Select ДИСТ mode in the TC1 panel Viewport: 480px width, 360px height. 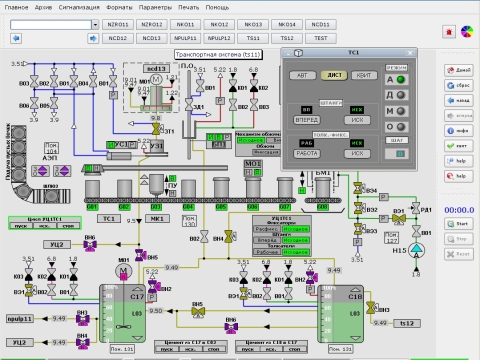[334, 75]
